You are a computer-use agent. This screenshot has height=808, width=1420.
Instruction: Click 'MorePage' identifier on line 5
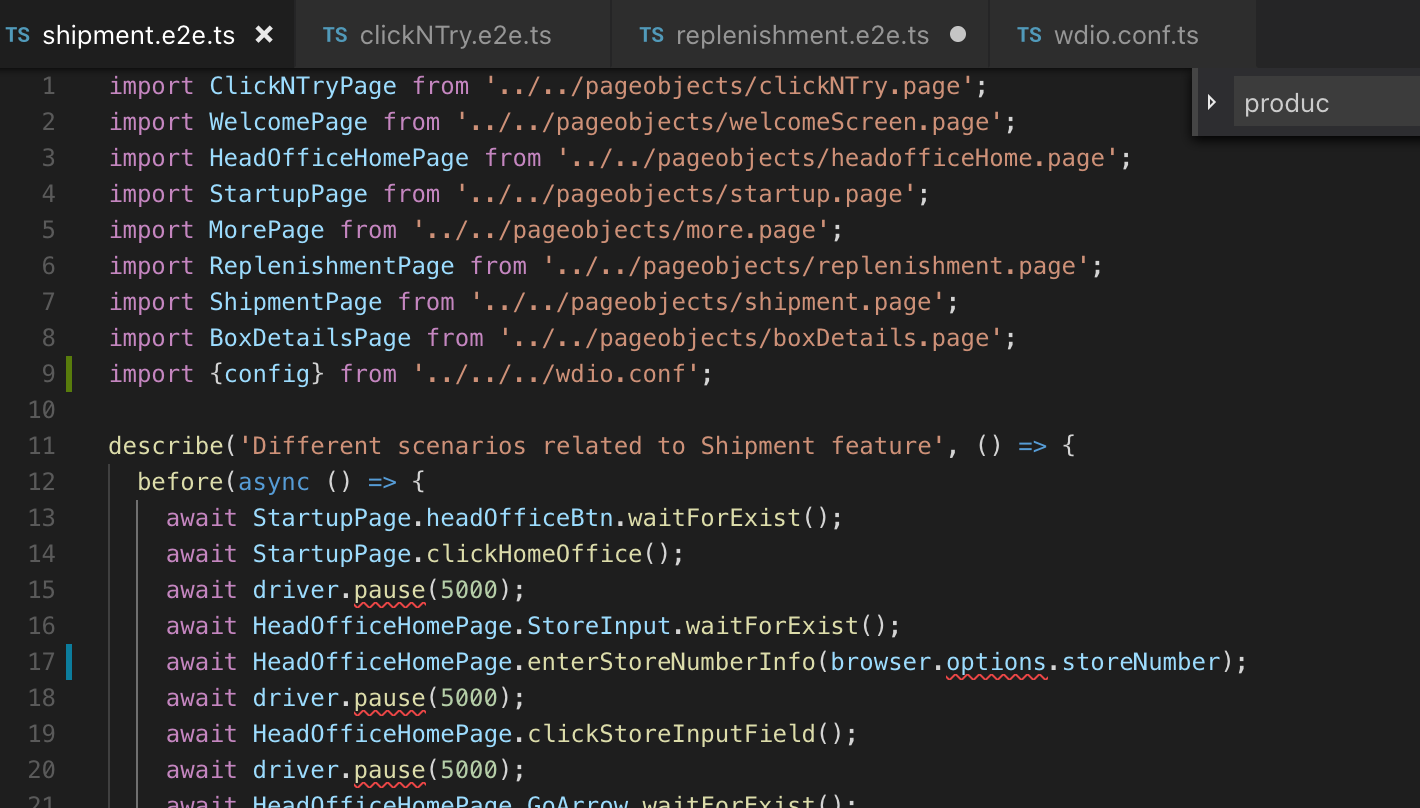click(267, 230)
